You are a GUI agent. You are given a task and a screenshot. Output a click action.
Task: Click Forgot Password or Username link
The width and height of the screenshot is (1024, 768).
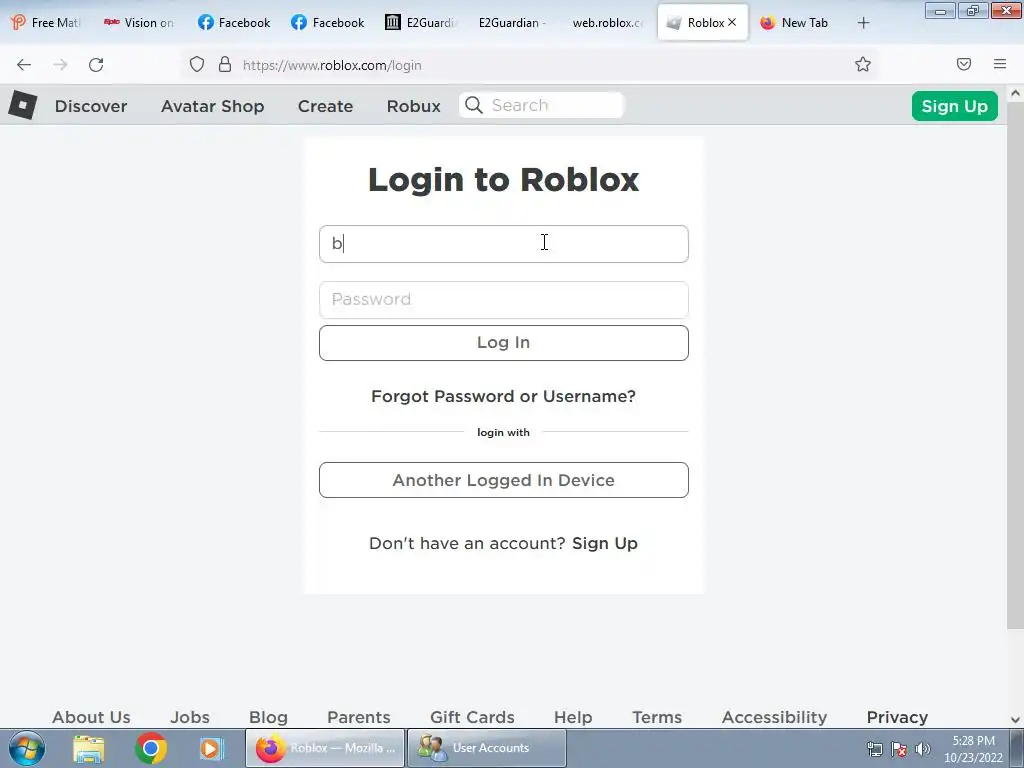(x=504, y=396)
